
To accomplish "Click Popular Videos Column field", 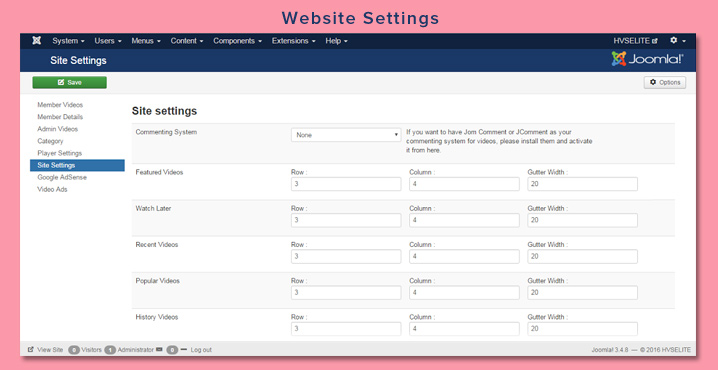I will 464,293.
